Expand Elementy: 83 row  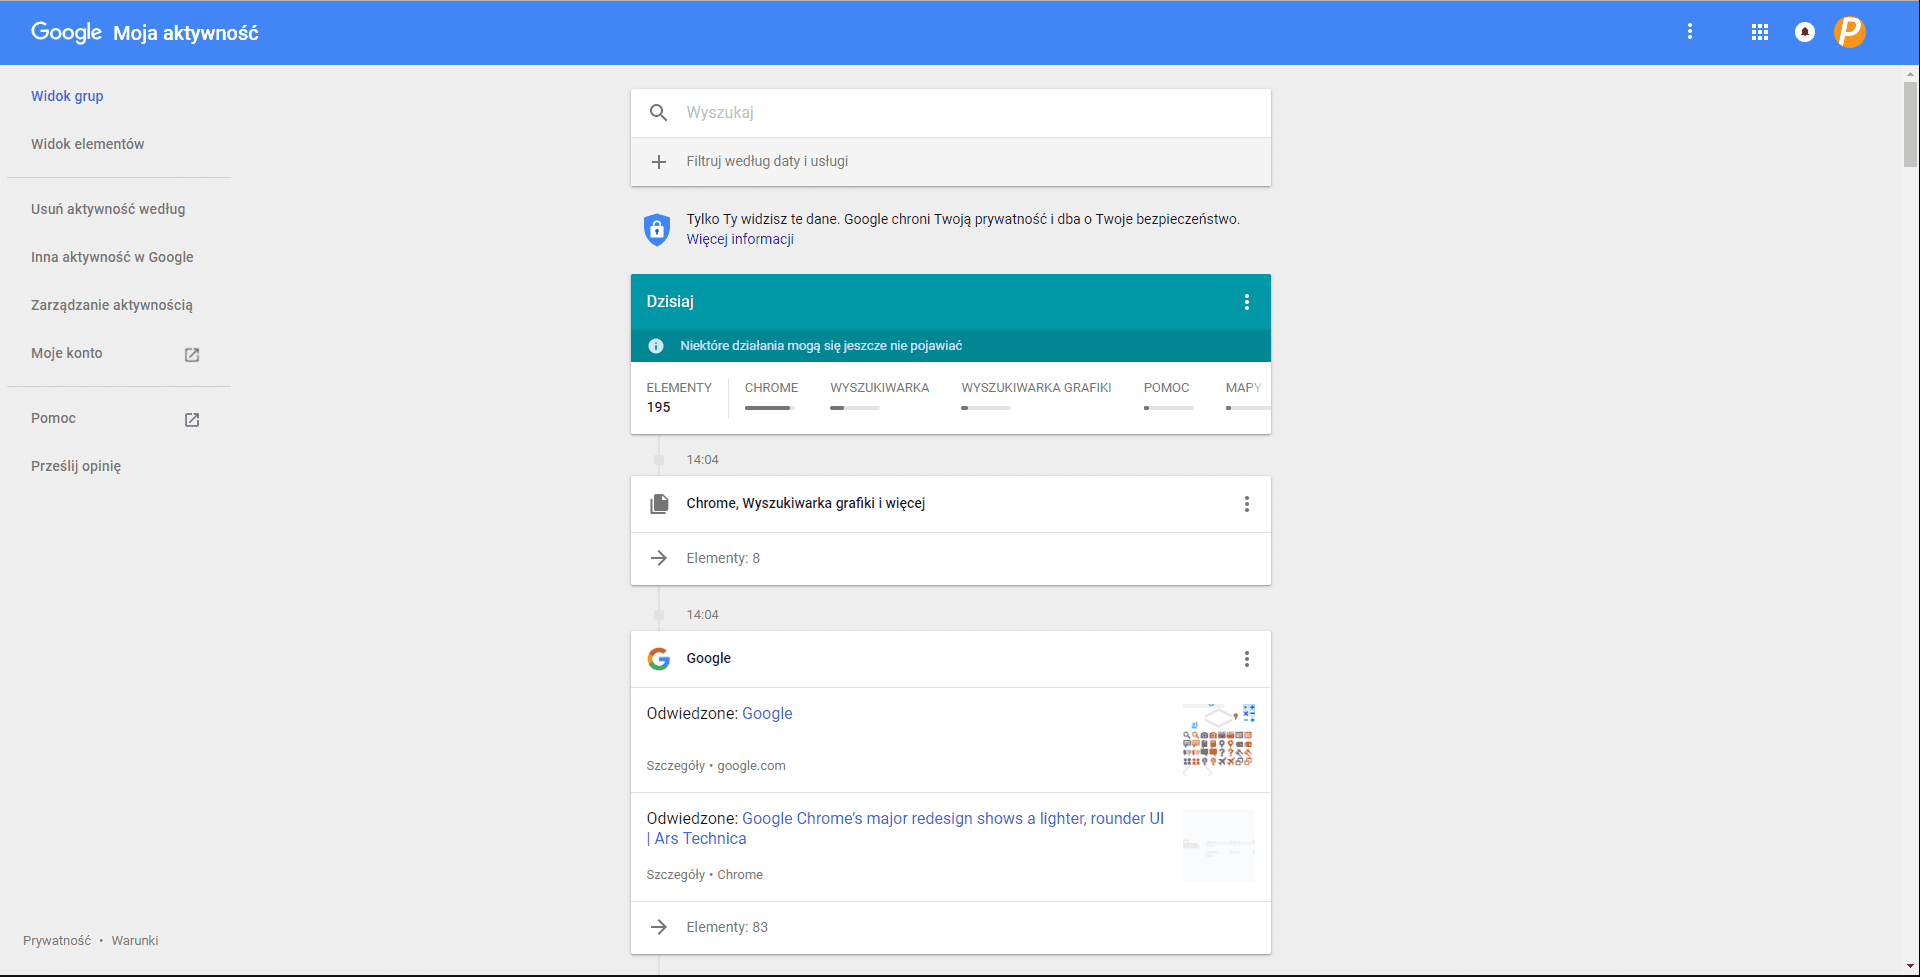pyautogui.click(x=950, y=927)
